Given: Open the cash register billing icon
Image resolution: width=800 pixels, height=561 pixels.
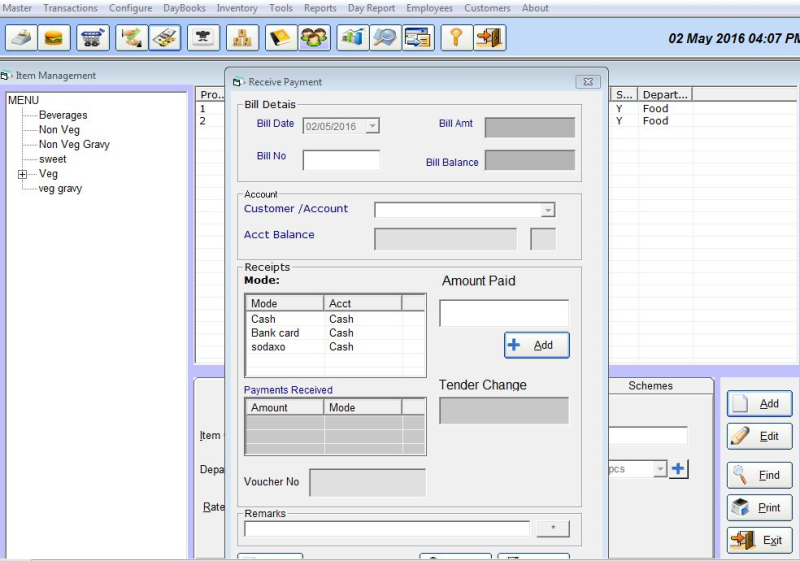Looking at the screenshot, I should 21,38.
